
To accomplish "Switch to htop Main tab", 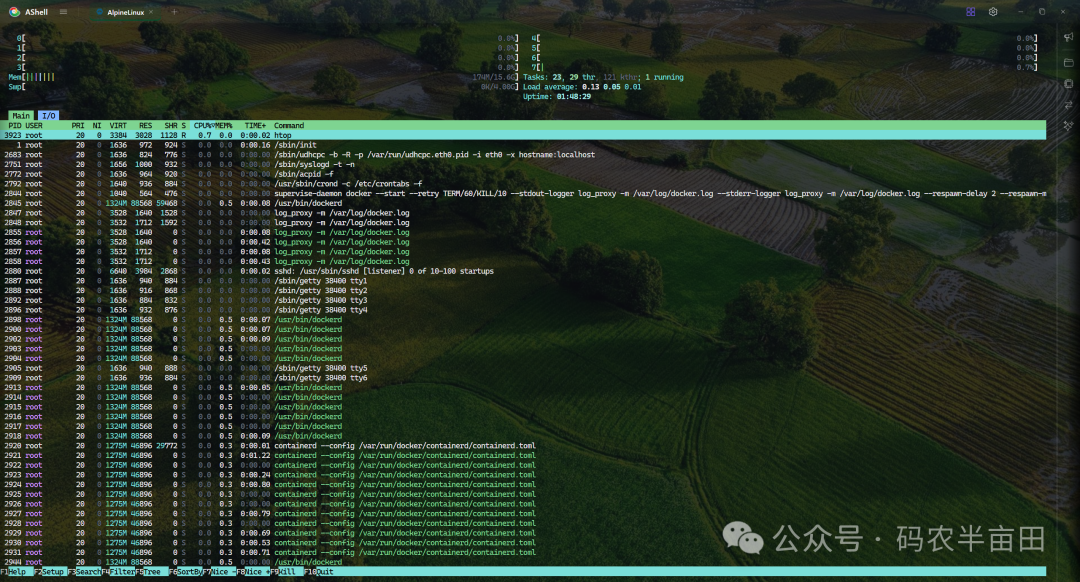I will click(x=21, y=116).
